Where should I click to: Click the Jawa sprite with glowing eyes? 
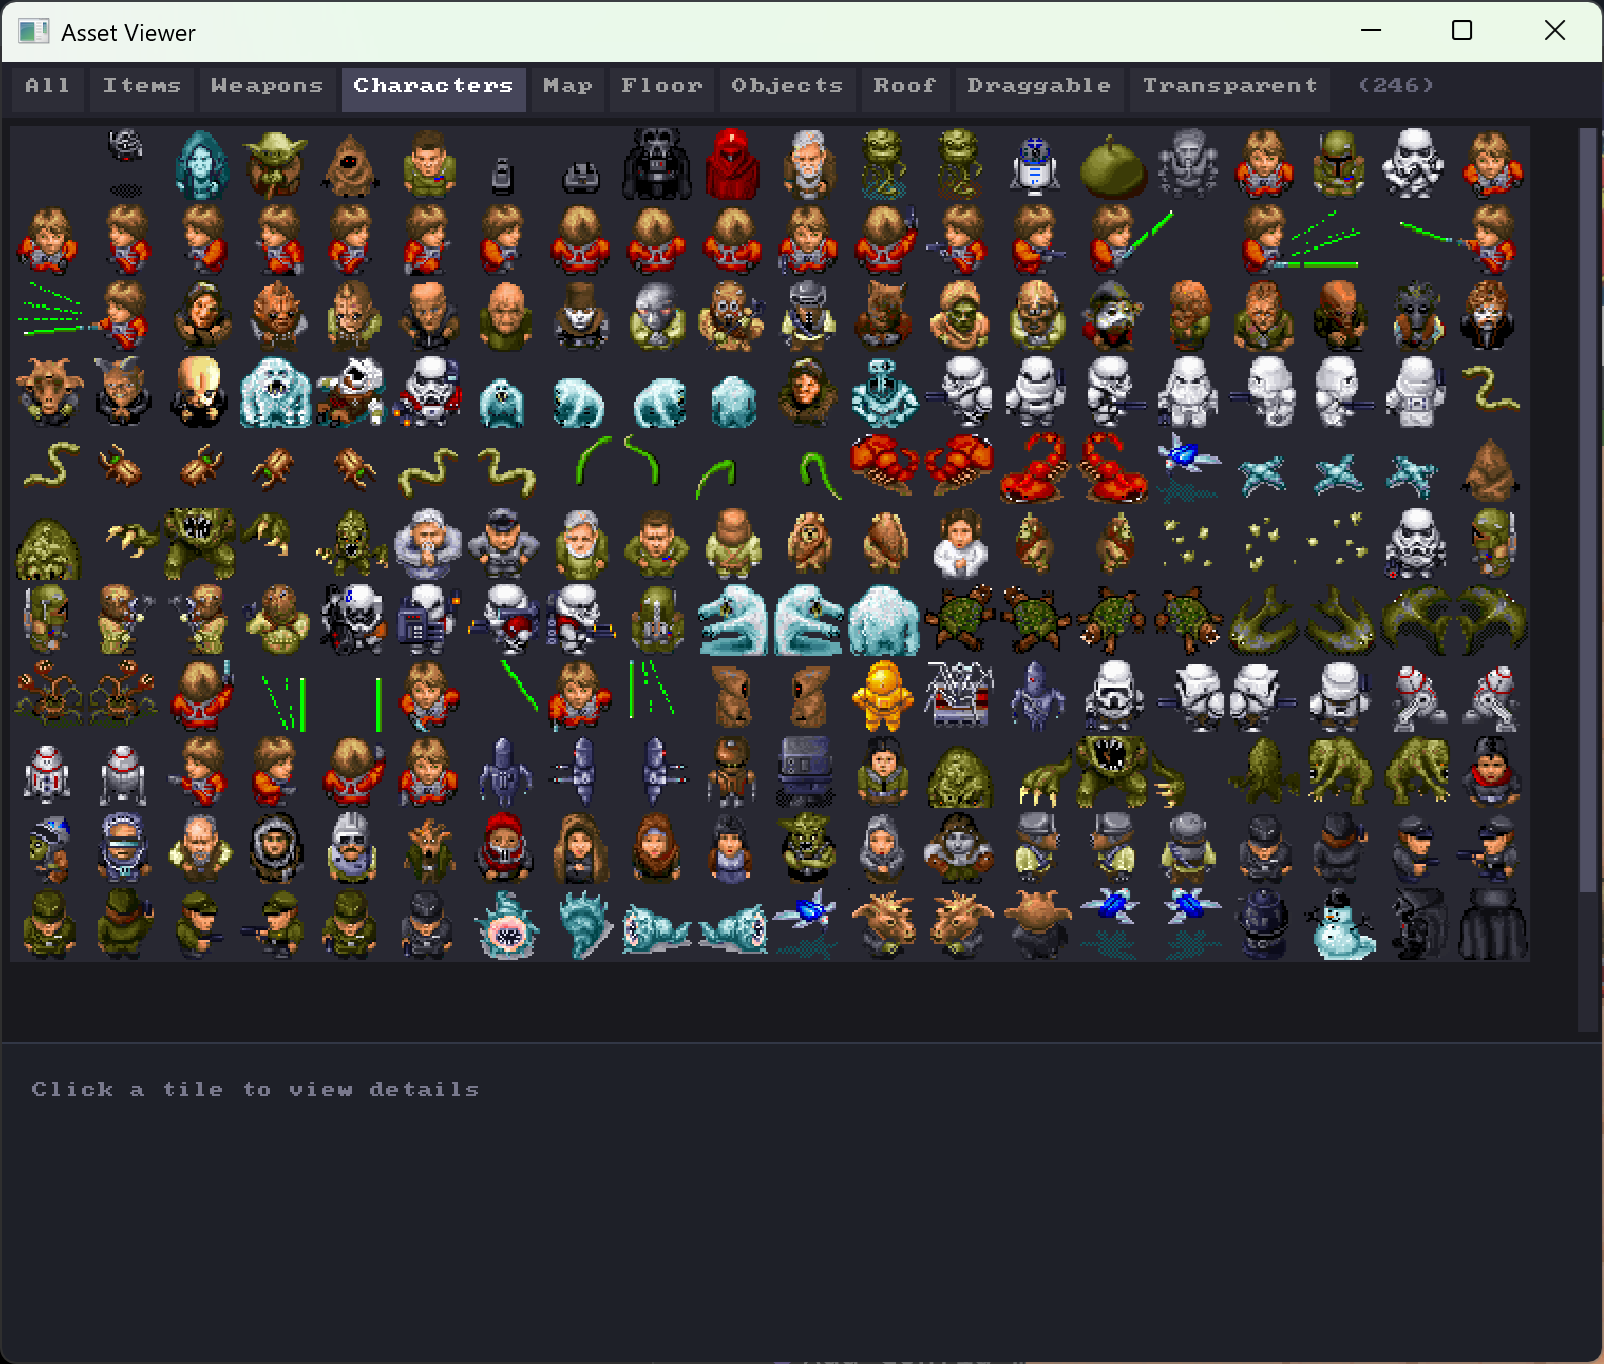point(352,166)
